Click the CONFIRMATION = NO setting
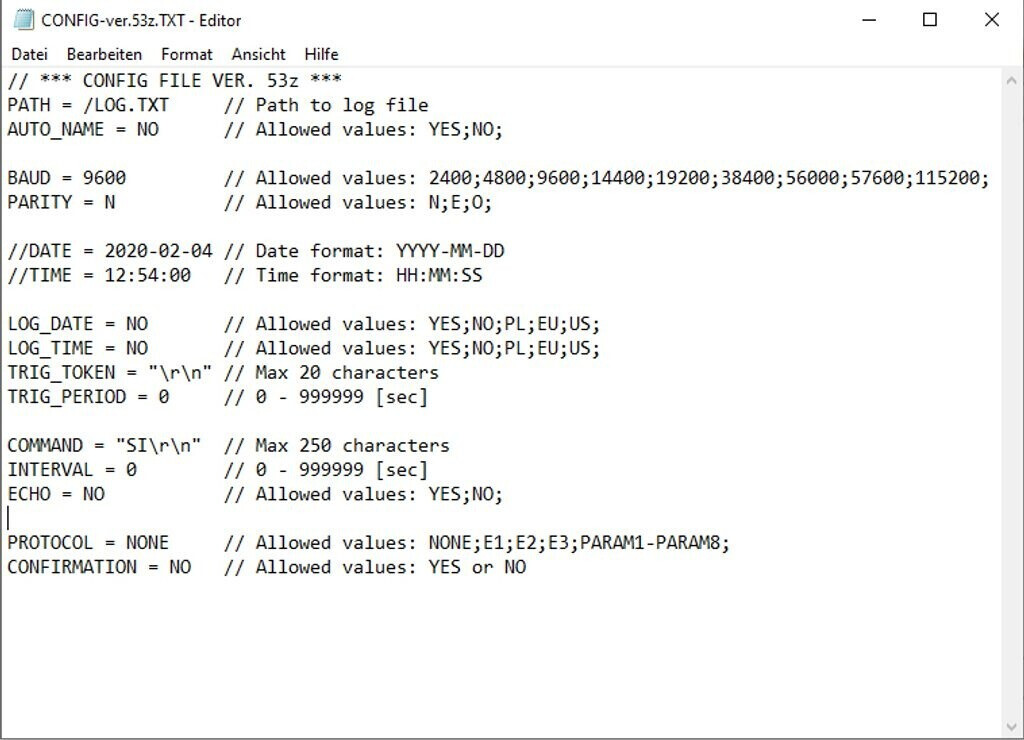The width and height of the screenshot is (1024, 740). click(x=99, y=567)
